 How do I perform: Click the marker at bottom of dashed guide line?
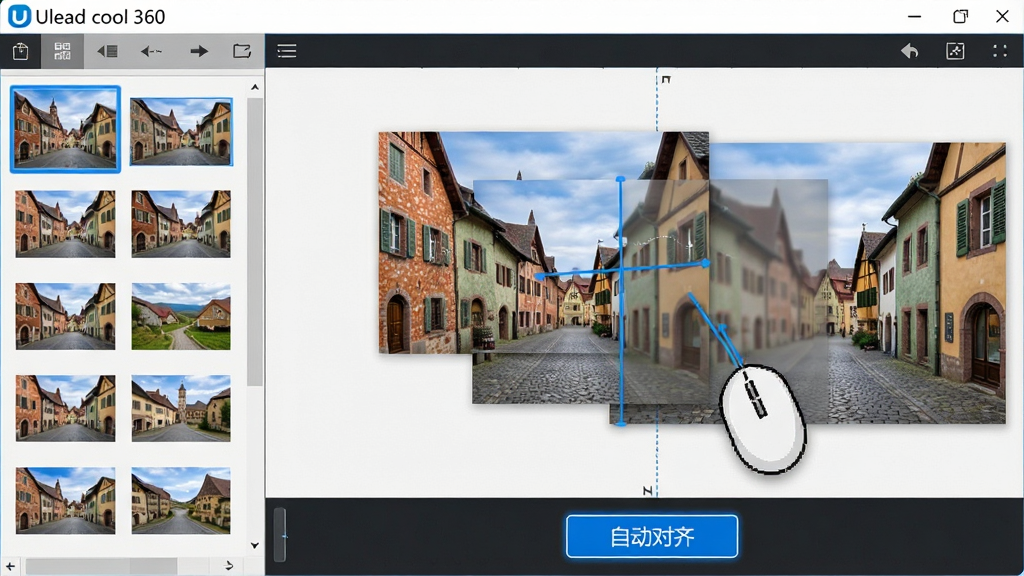648,490
